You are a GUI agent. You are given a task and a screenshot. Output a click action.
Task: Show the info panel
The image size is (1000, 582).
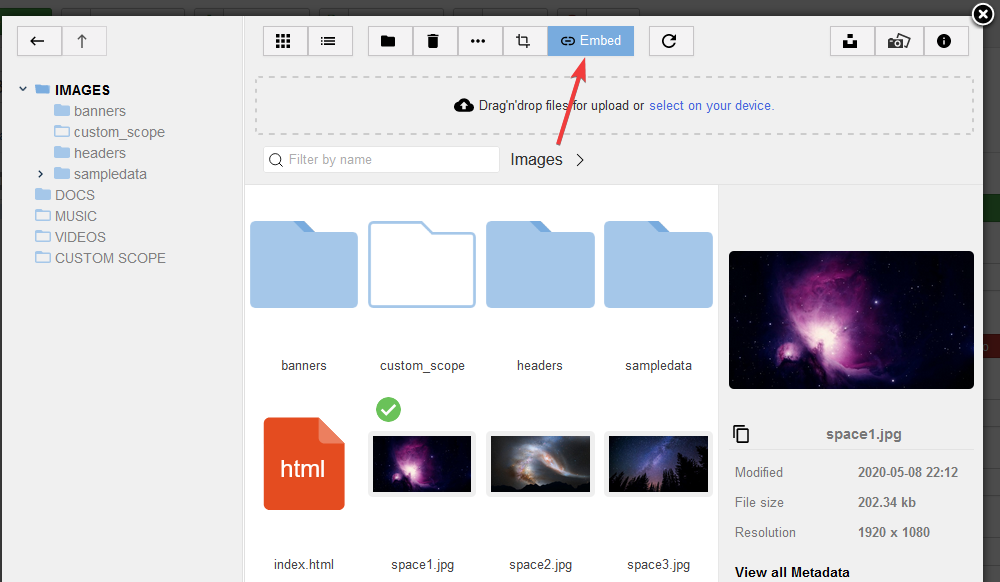[x=944, y=41]
